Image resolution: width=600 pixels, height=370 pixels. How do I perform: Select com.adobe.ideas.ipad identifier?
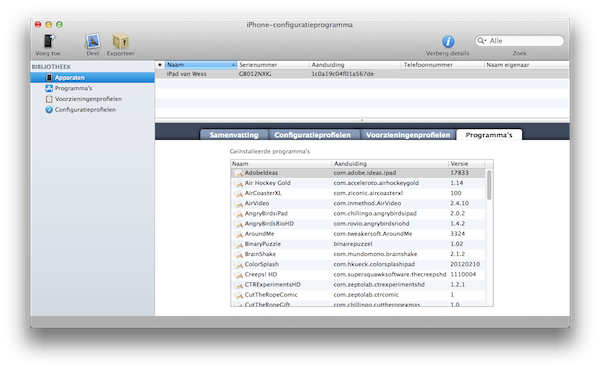365,173
